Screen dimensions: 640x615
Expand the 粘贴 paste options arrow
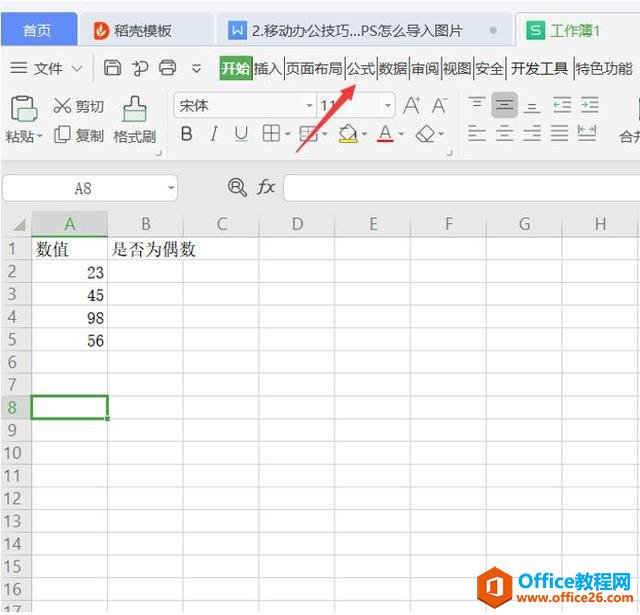[40, 135]
